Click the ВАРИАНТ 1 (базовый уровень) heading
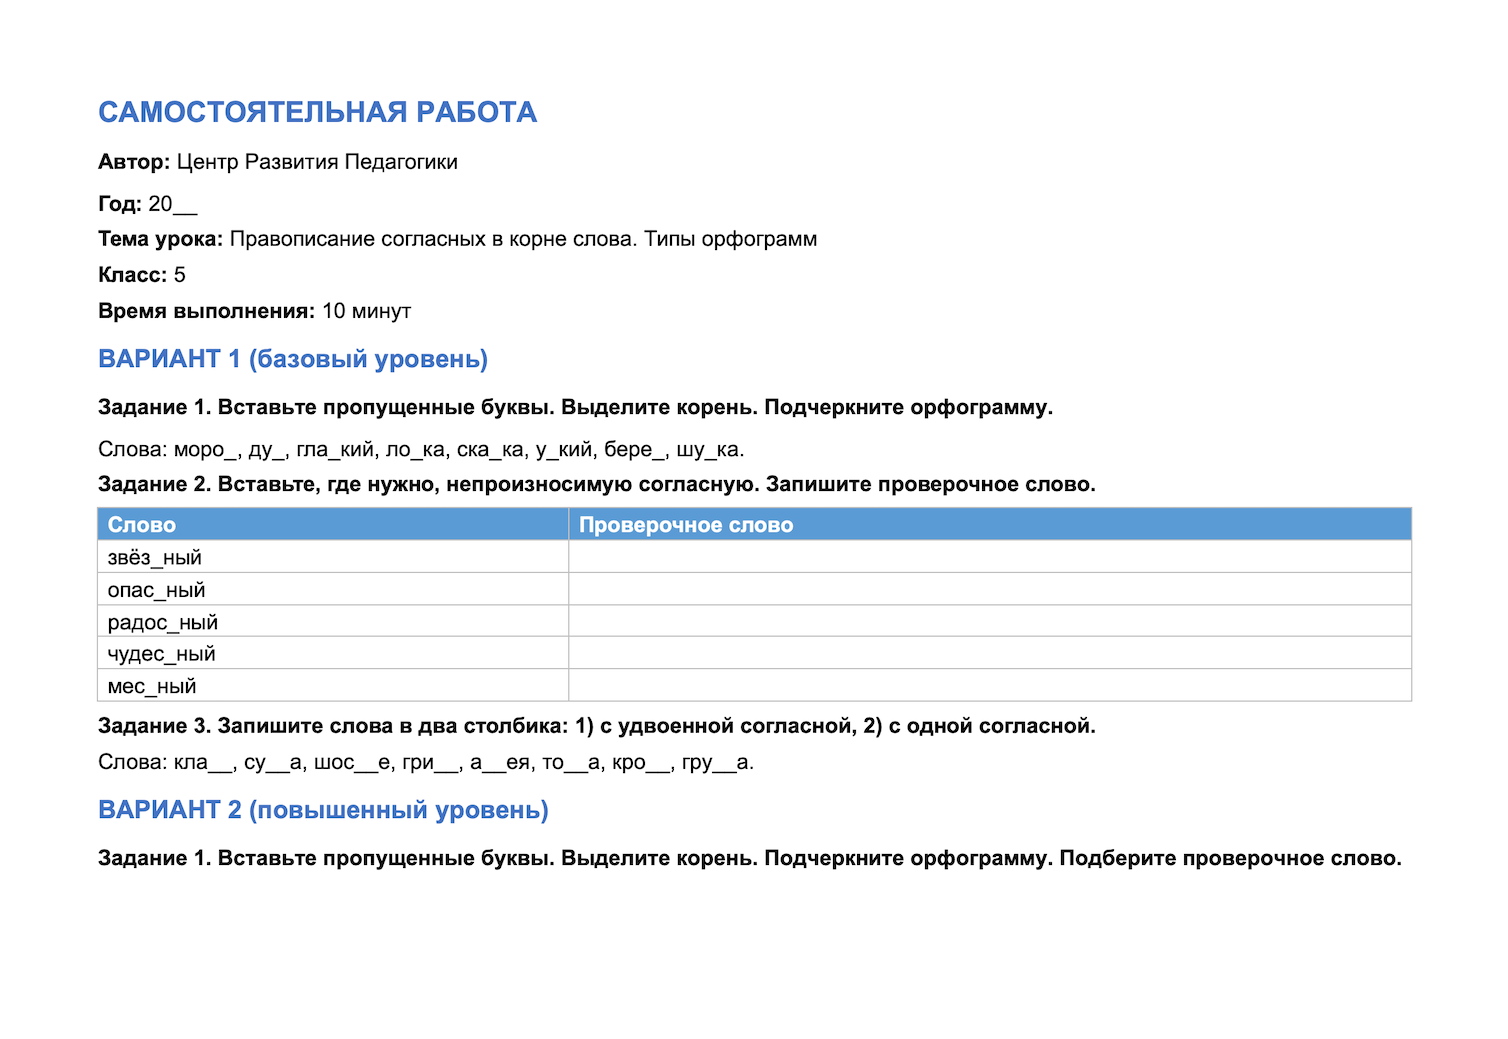The width and height of the screenshot is (1508, 1039). click(293, 359)
